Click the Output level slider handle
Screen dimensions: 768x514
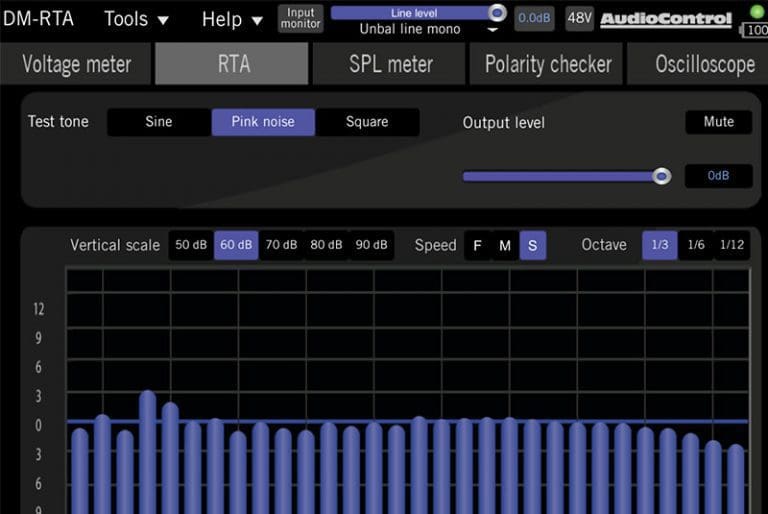coord(661,176)
